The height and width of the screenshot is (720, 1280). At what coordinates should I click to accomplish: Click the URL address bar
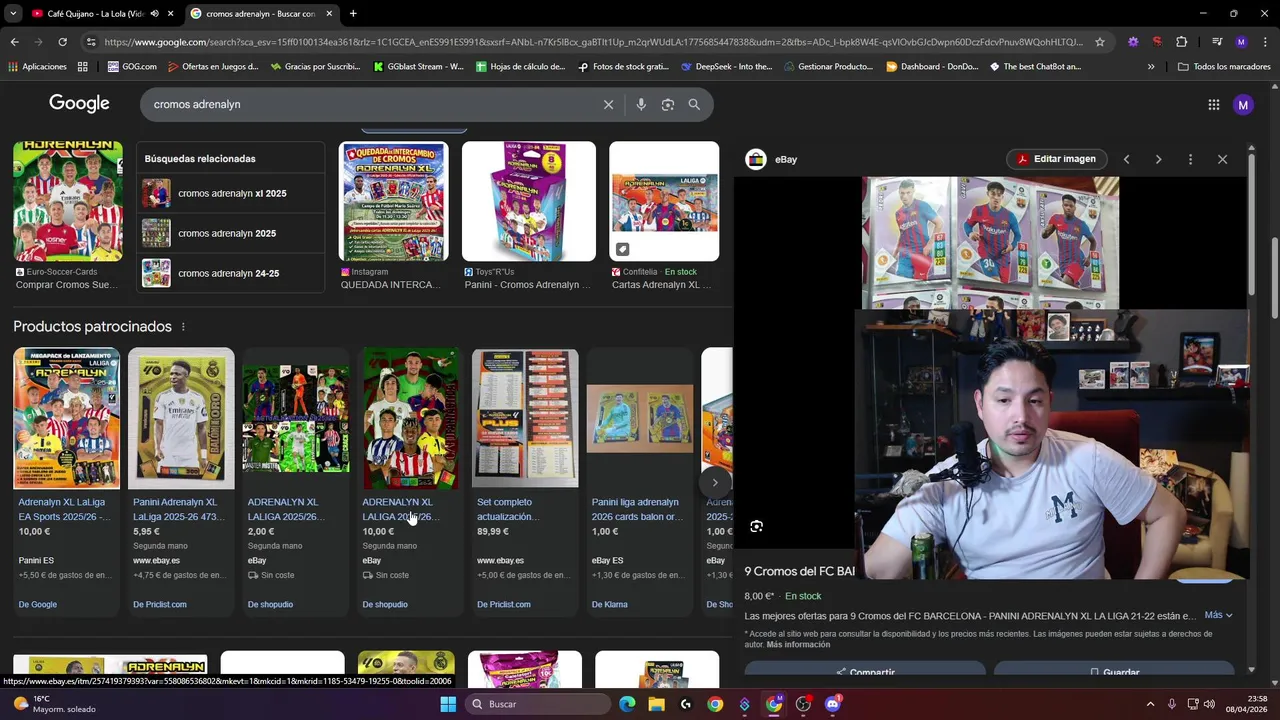[593, 42]
